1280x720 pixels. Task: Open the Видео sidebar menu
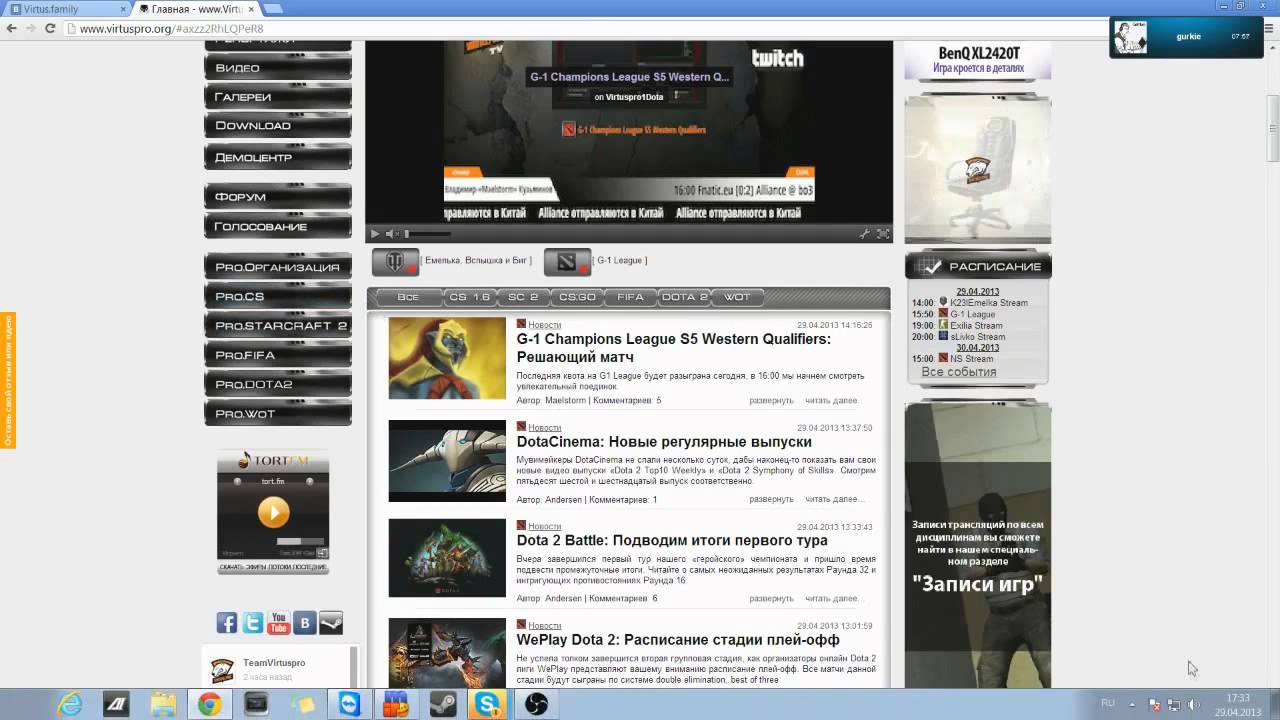[278, 68]
